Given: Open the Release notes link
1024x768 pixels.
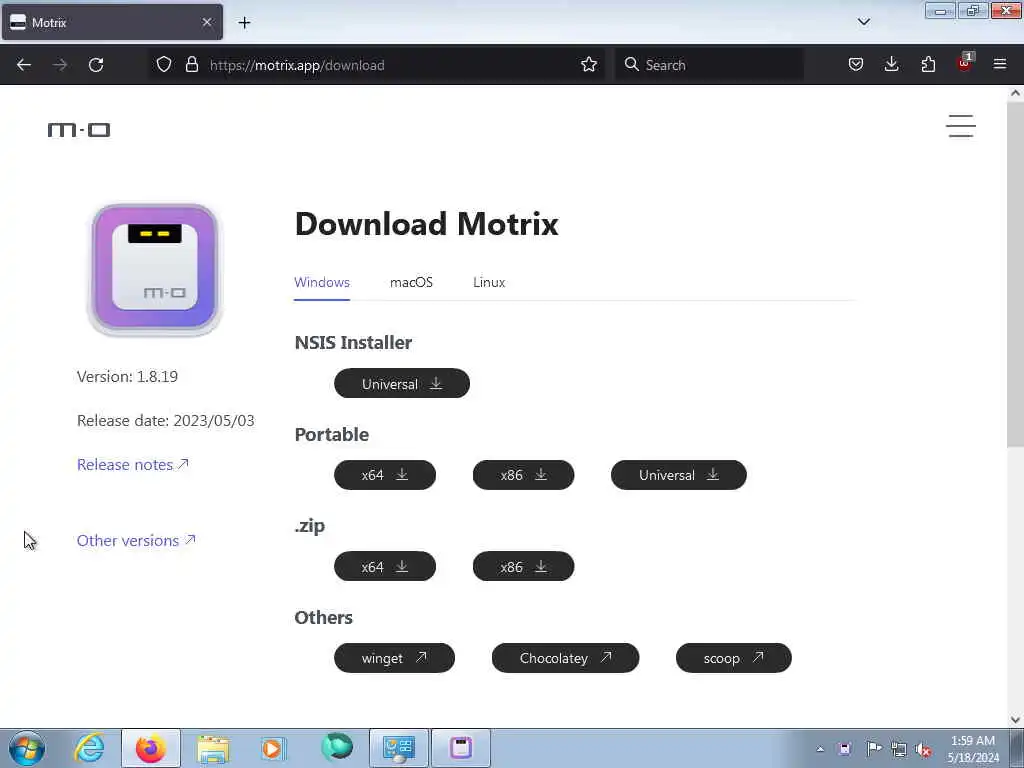Looking at the screenshot, I should pos(133,464).
